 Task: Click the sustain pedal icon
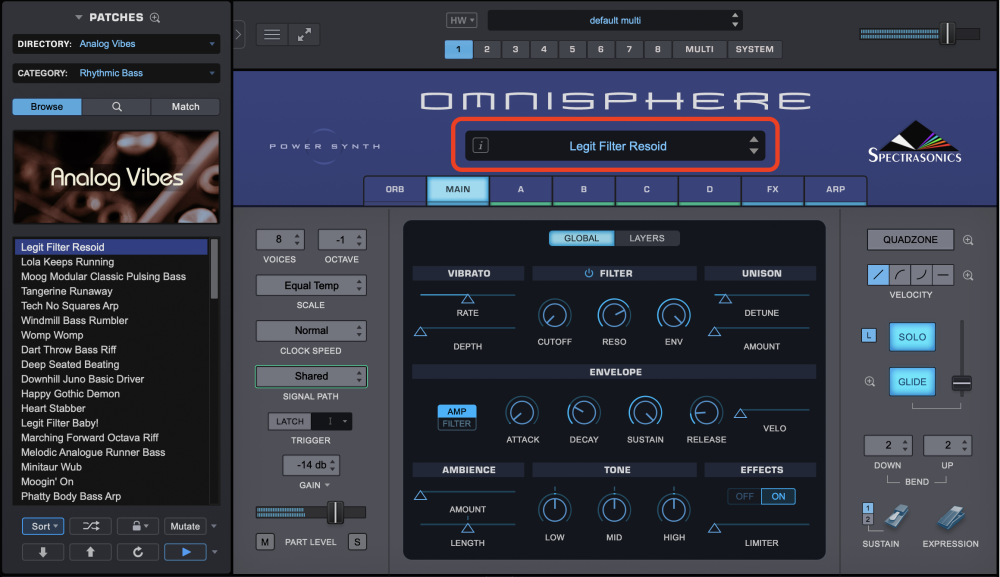(895, 517)
